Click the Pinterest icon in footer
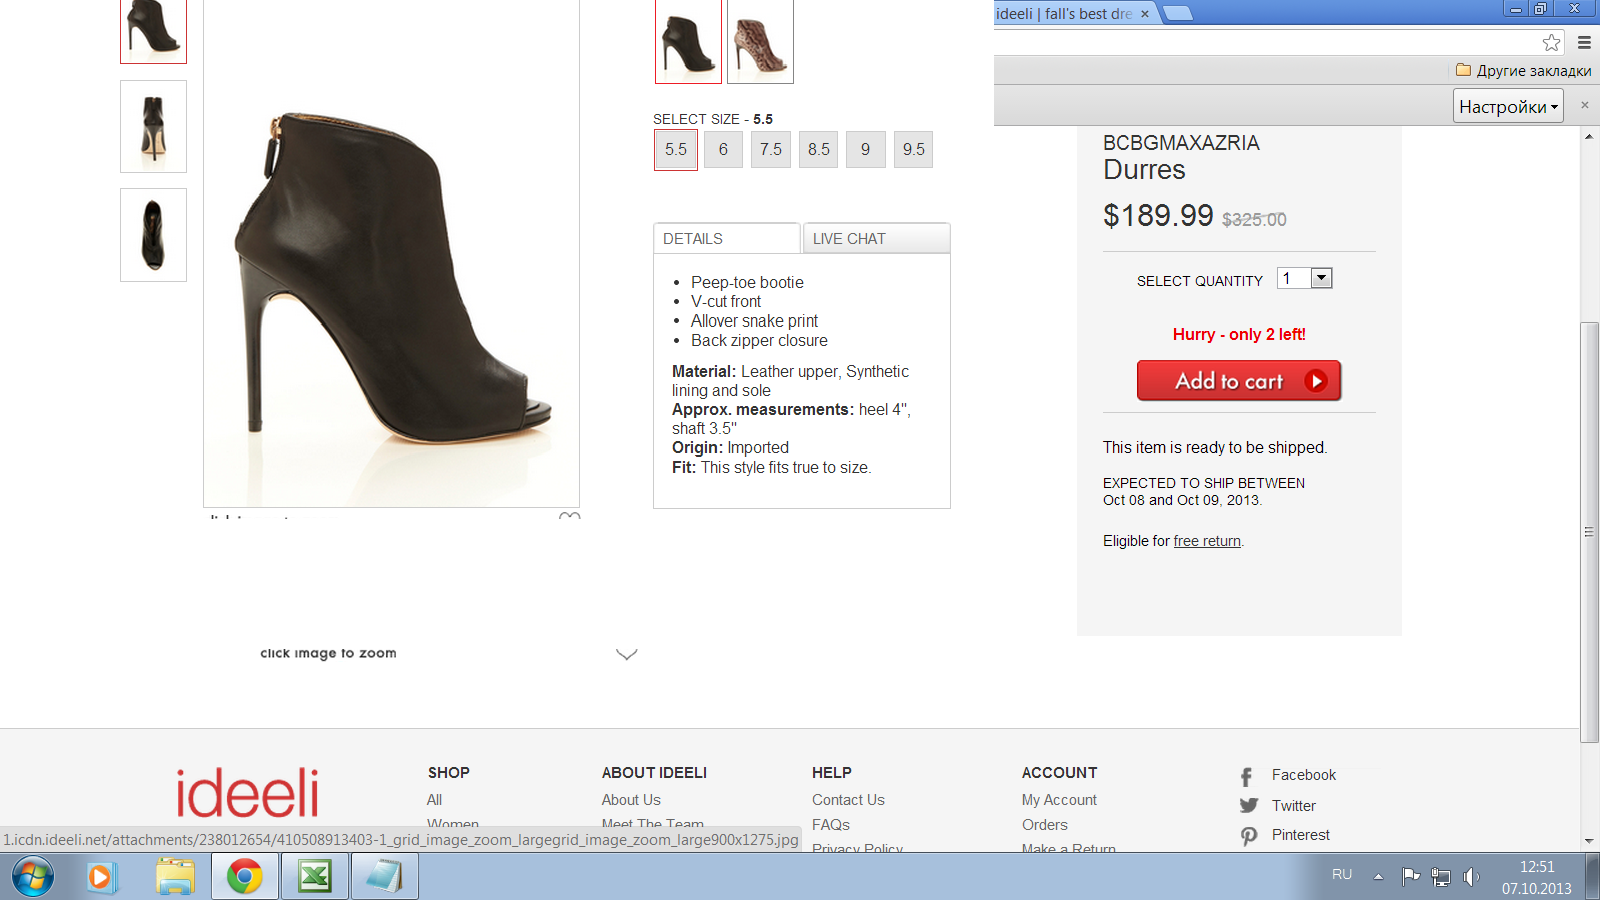Image resolution: width=1600 pixels, height=900 pixels. (x=1249, y=836)
